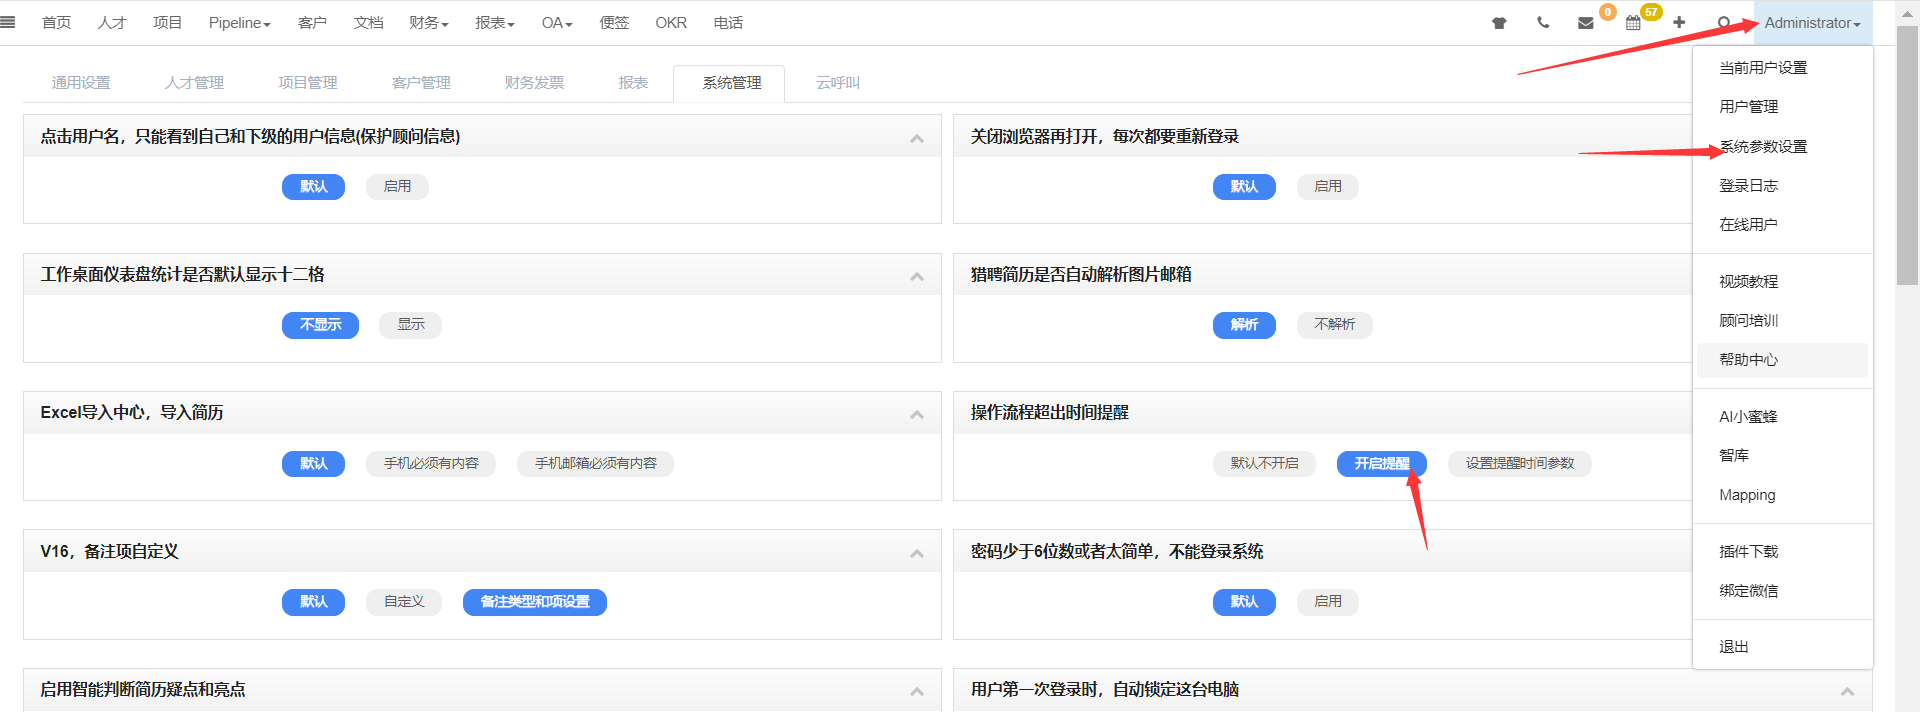The width and height of the screenshot is (1920, 712).
Task: Open 客户 in top navigation
Action: pyautogui.click(x=312, y=23)
